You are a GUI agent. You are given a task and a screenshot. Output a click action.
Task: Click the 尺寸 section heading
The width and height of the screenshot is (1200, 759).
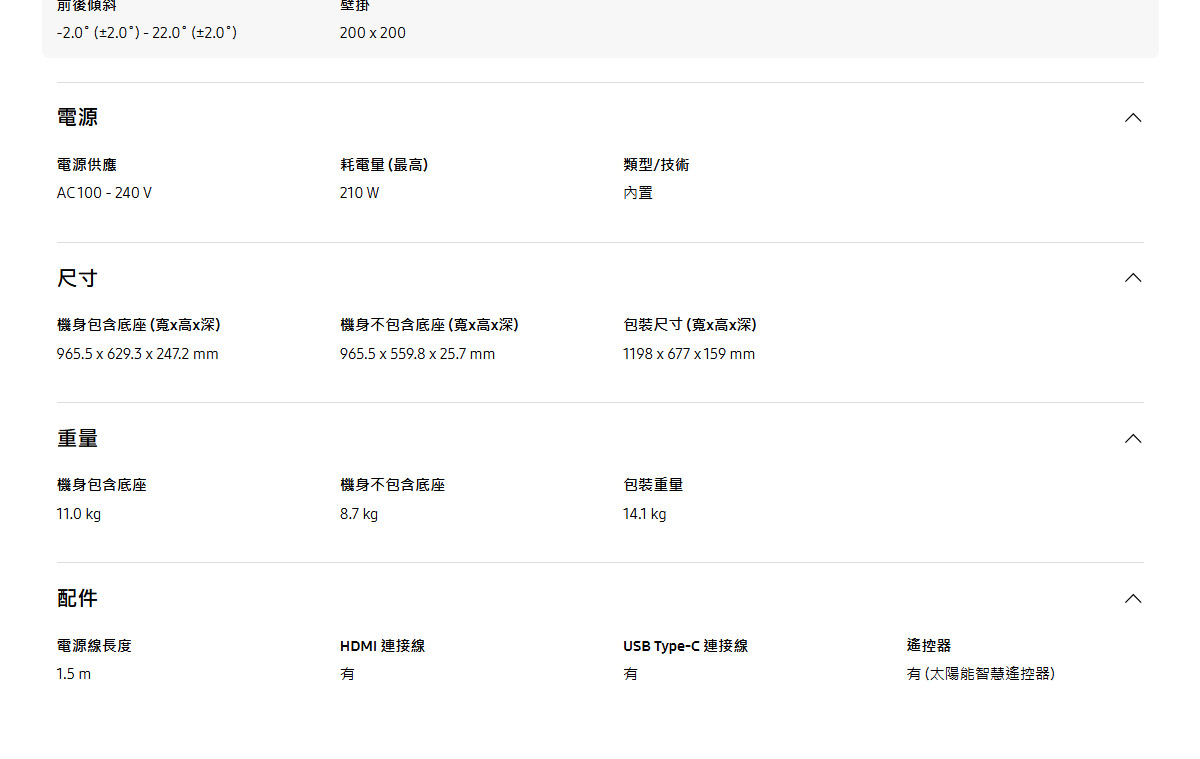(77, 278)
